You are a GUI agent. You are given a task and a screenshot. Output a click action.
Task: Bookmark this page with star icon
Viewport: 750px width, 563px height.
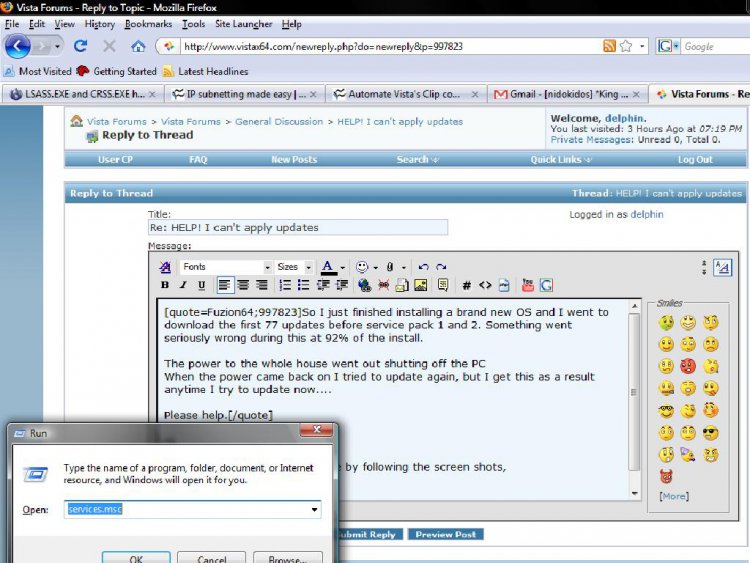(x=626, y=46)
